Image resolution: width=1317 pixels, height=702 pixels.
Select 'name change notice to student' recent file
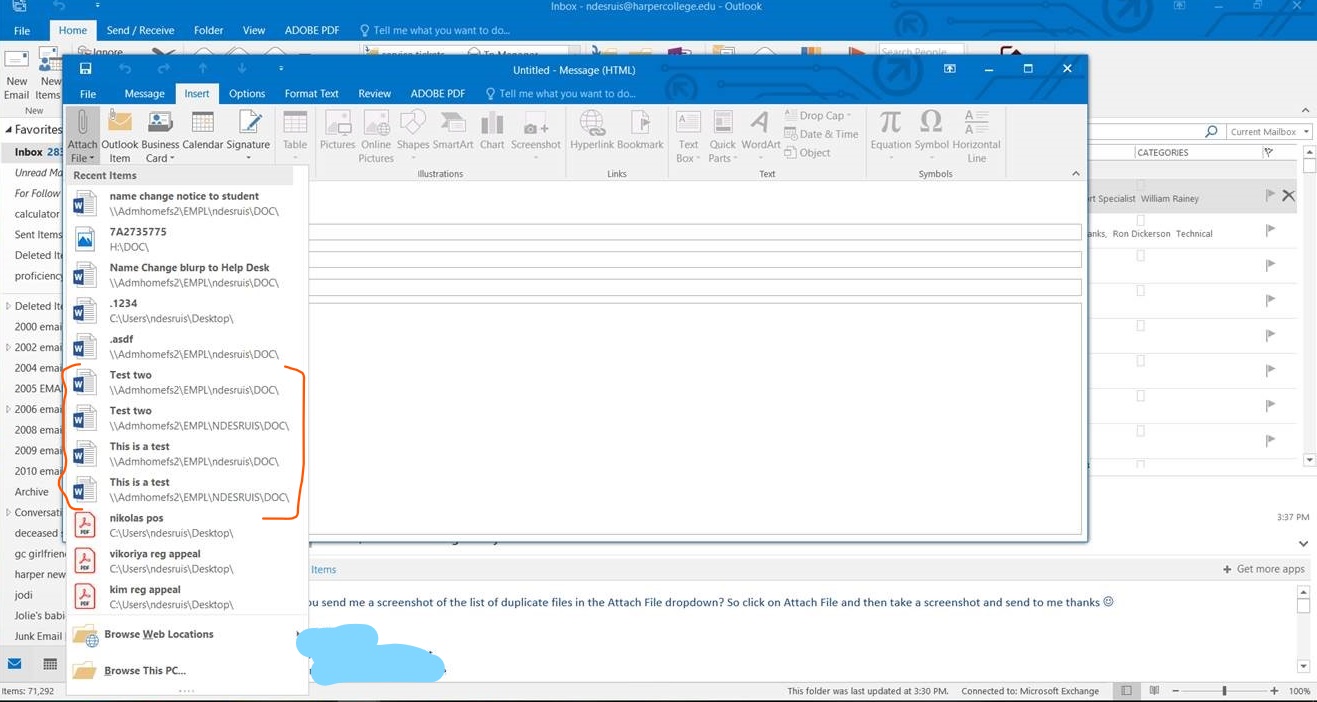click(187, 203)
